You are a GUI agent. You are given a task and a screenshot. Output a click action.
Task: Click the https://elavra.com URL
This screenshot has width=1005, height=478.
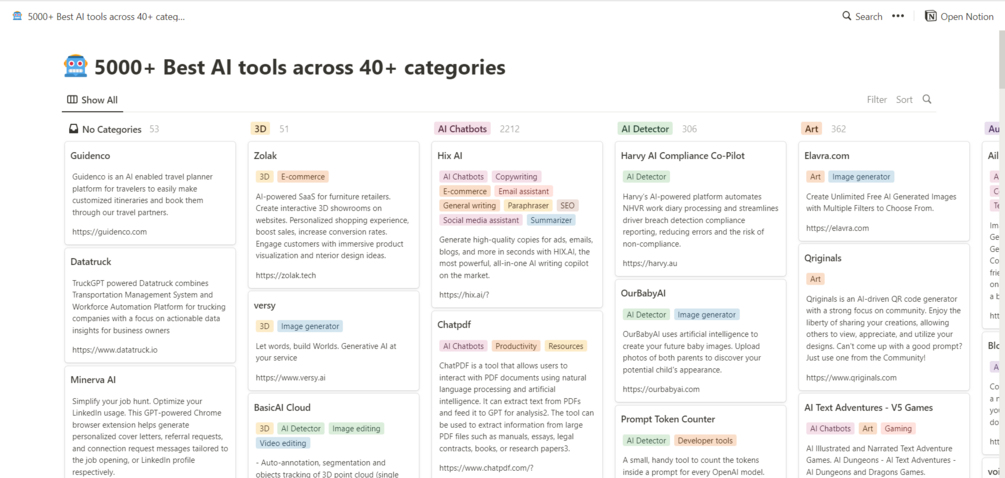[838, 228]
